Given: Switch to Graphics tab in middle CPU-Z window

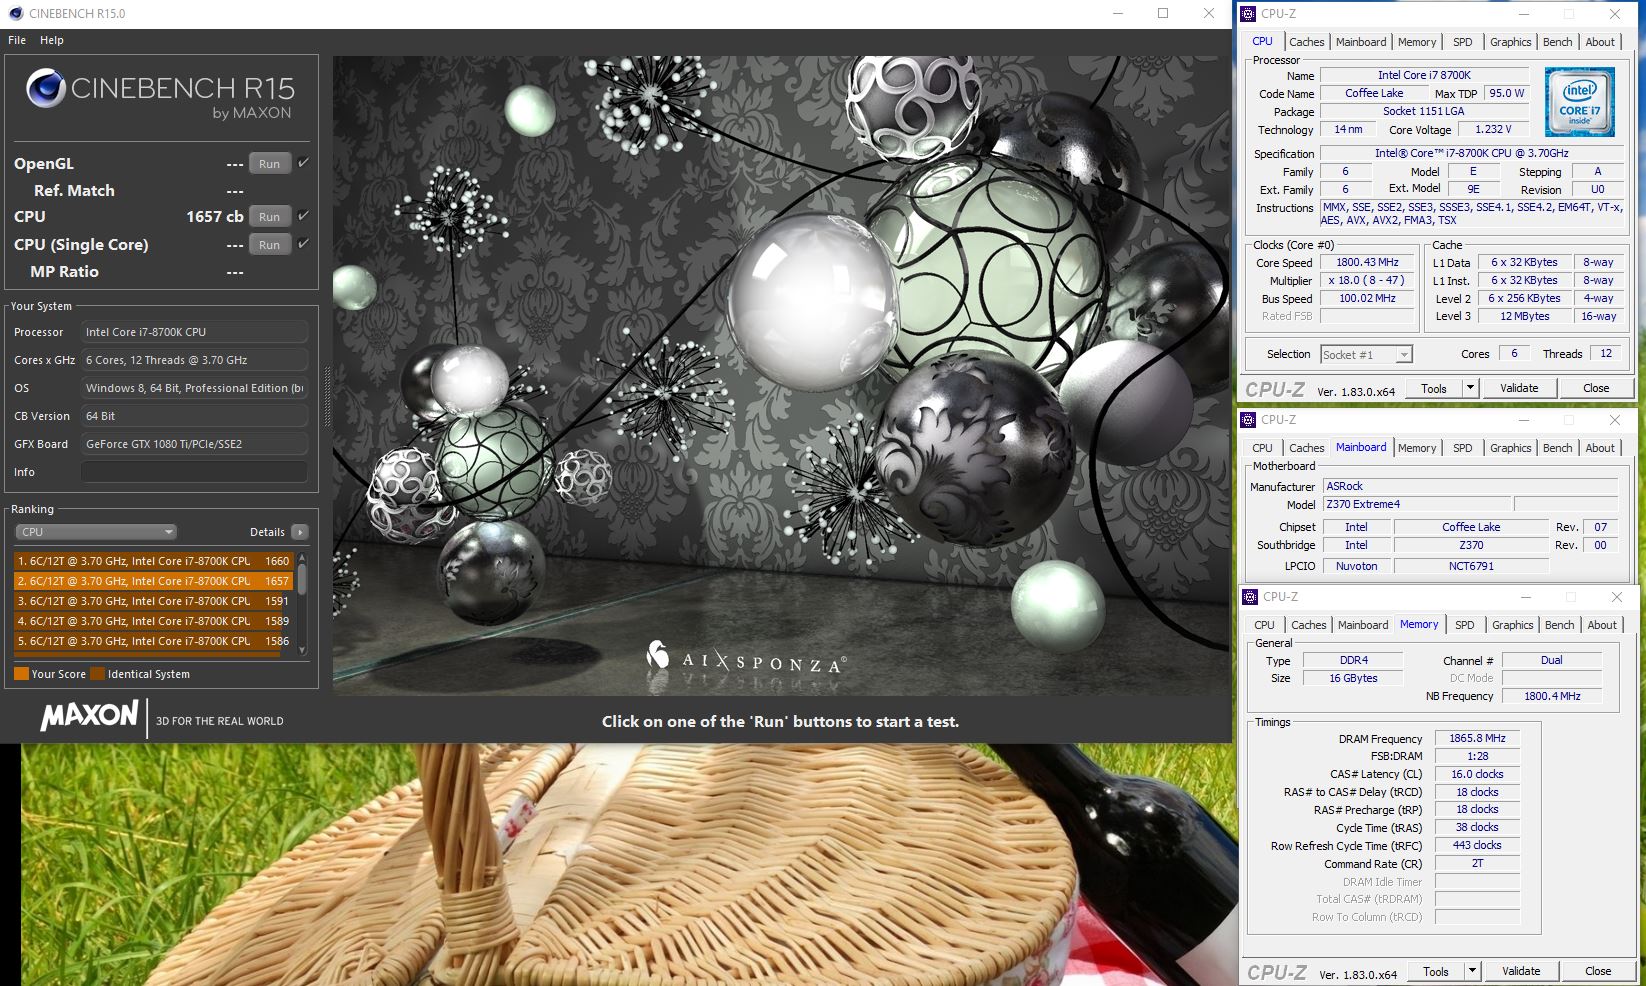Looking at the screenshot, I should 1510,448.
